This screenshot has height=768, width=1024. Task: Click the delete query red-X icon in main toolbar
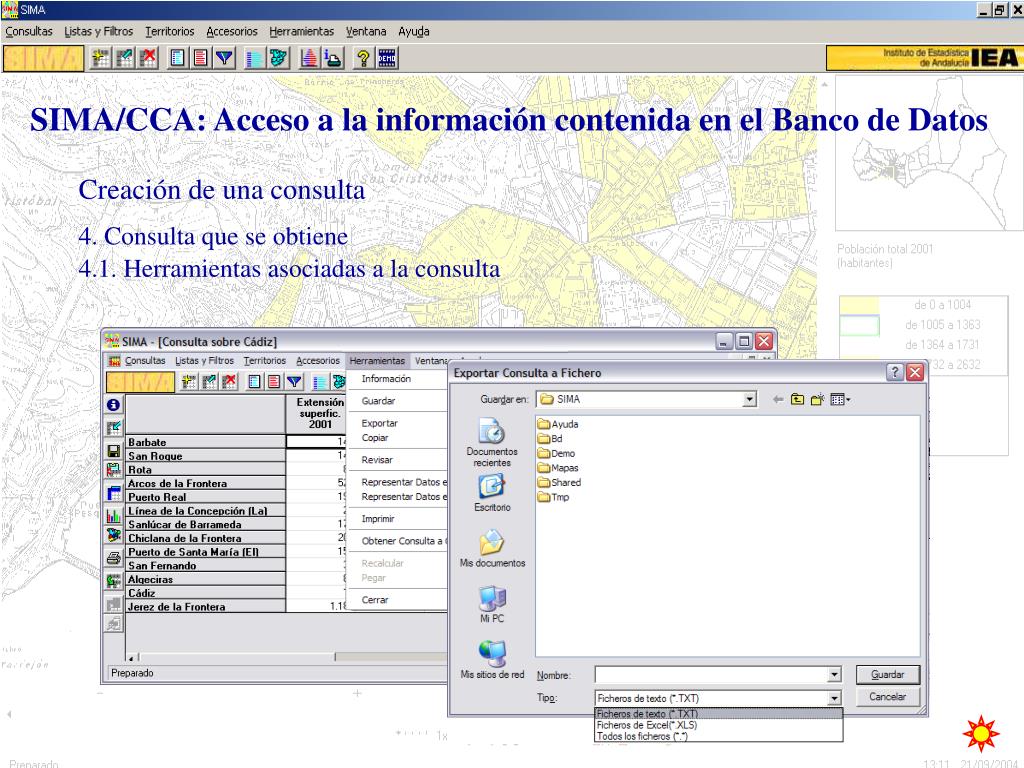[148, 59]
